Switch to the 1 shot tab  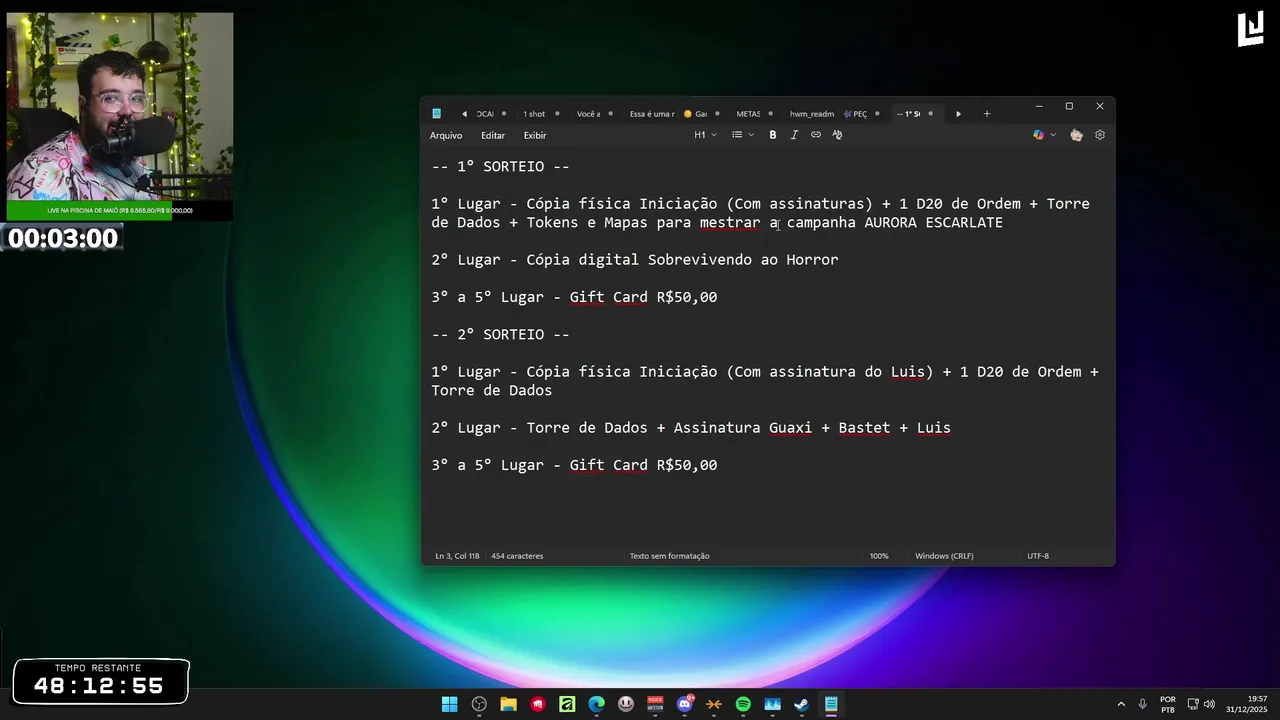click(x=534, y=114)
